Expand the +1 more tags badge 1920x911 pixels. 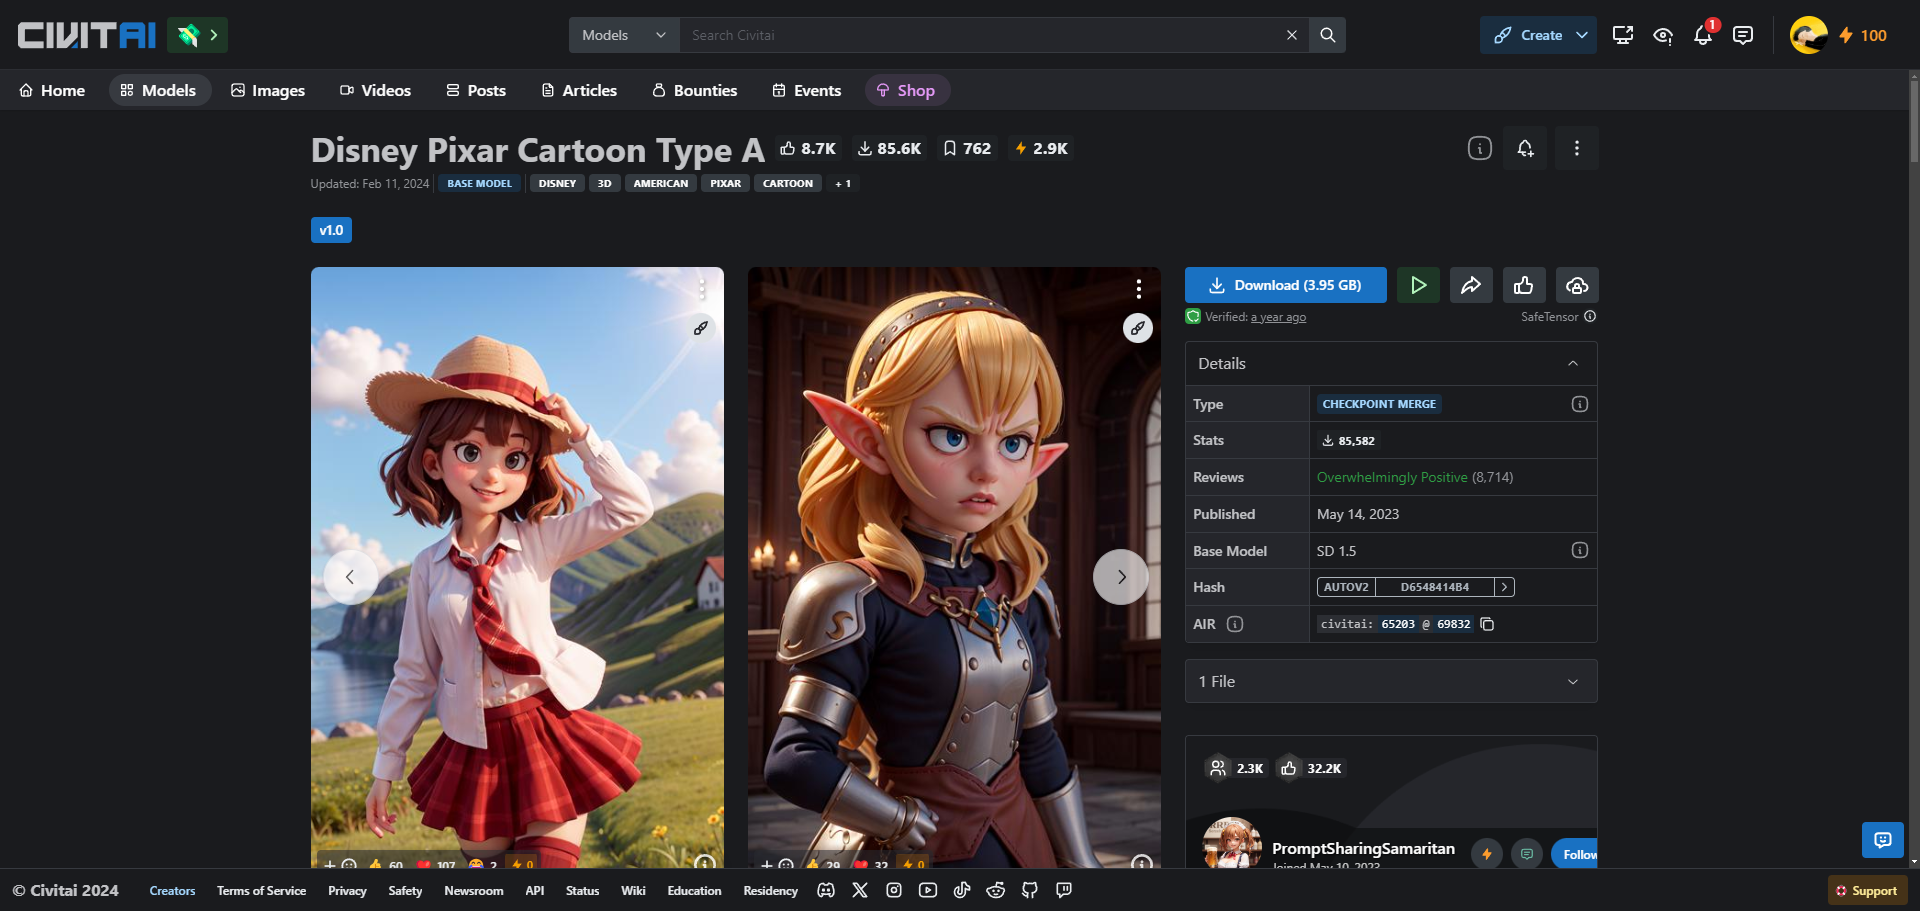pyautogui.click(x=843, y=183)
